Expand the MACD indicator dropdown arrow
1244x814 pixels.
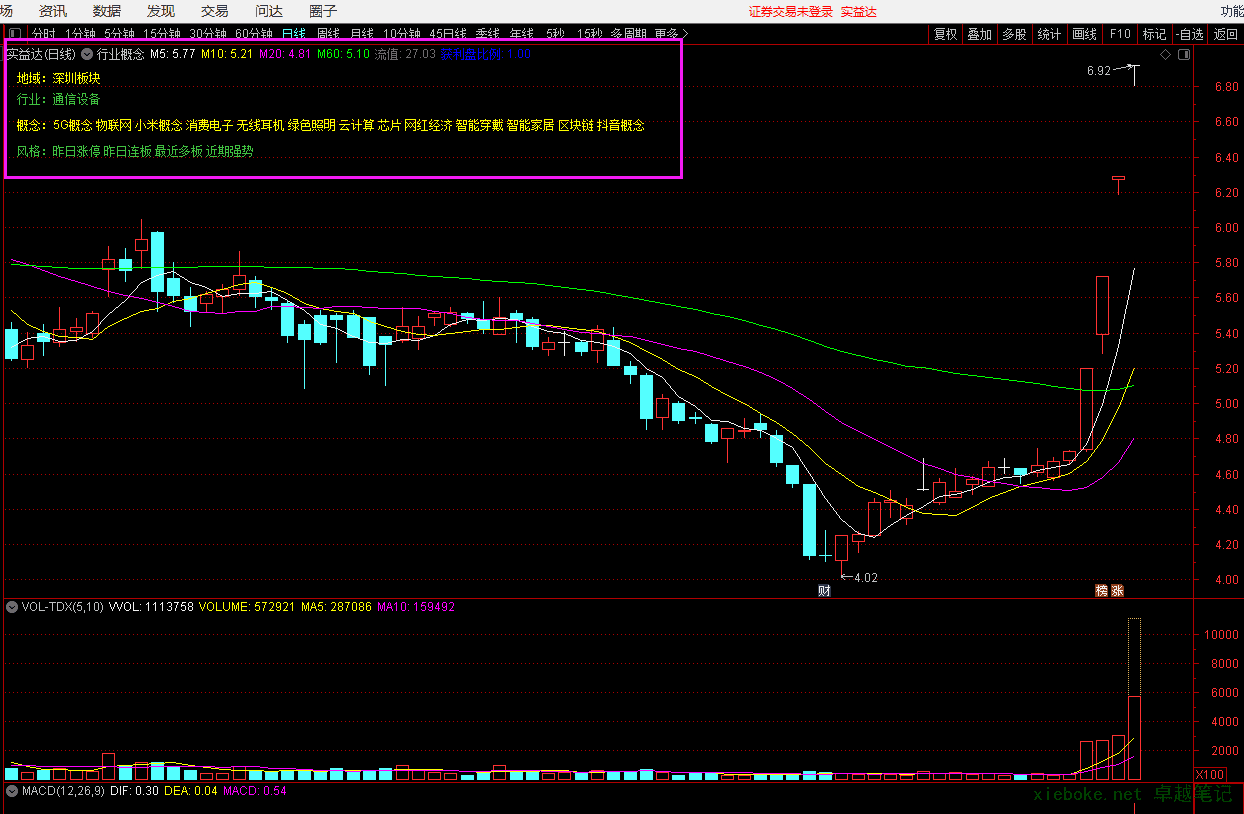[11, 791]
